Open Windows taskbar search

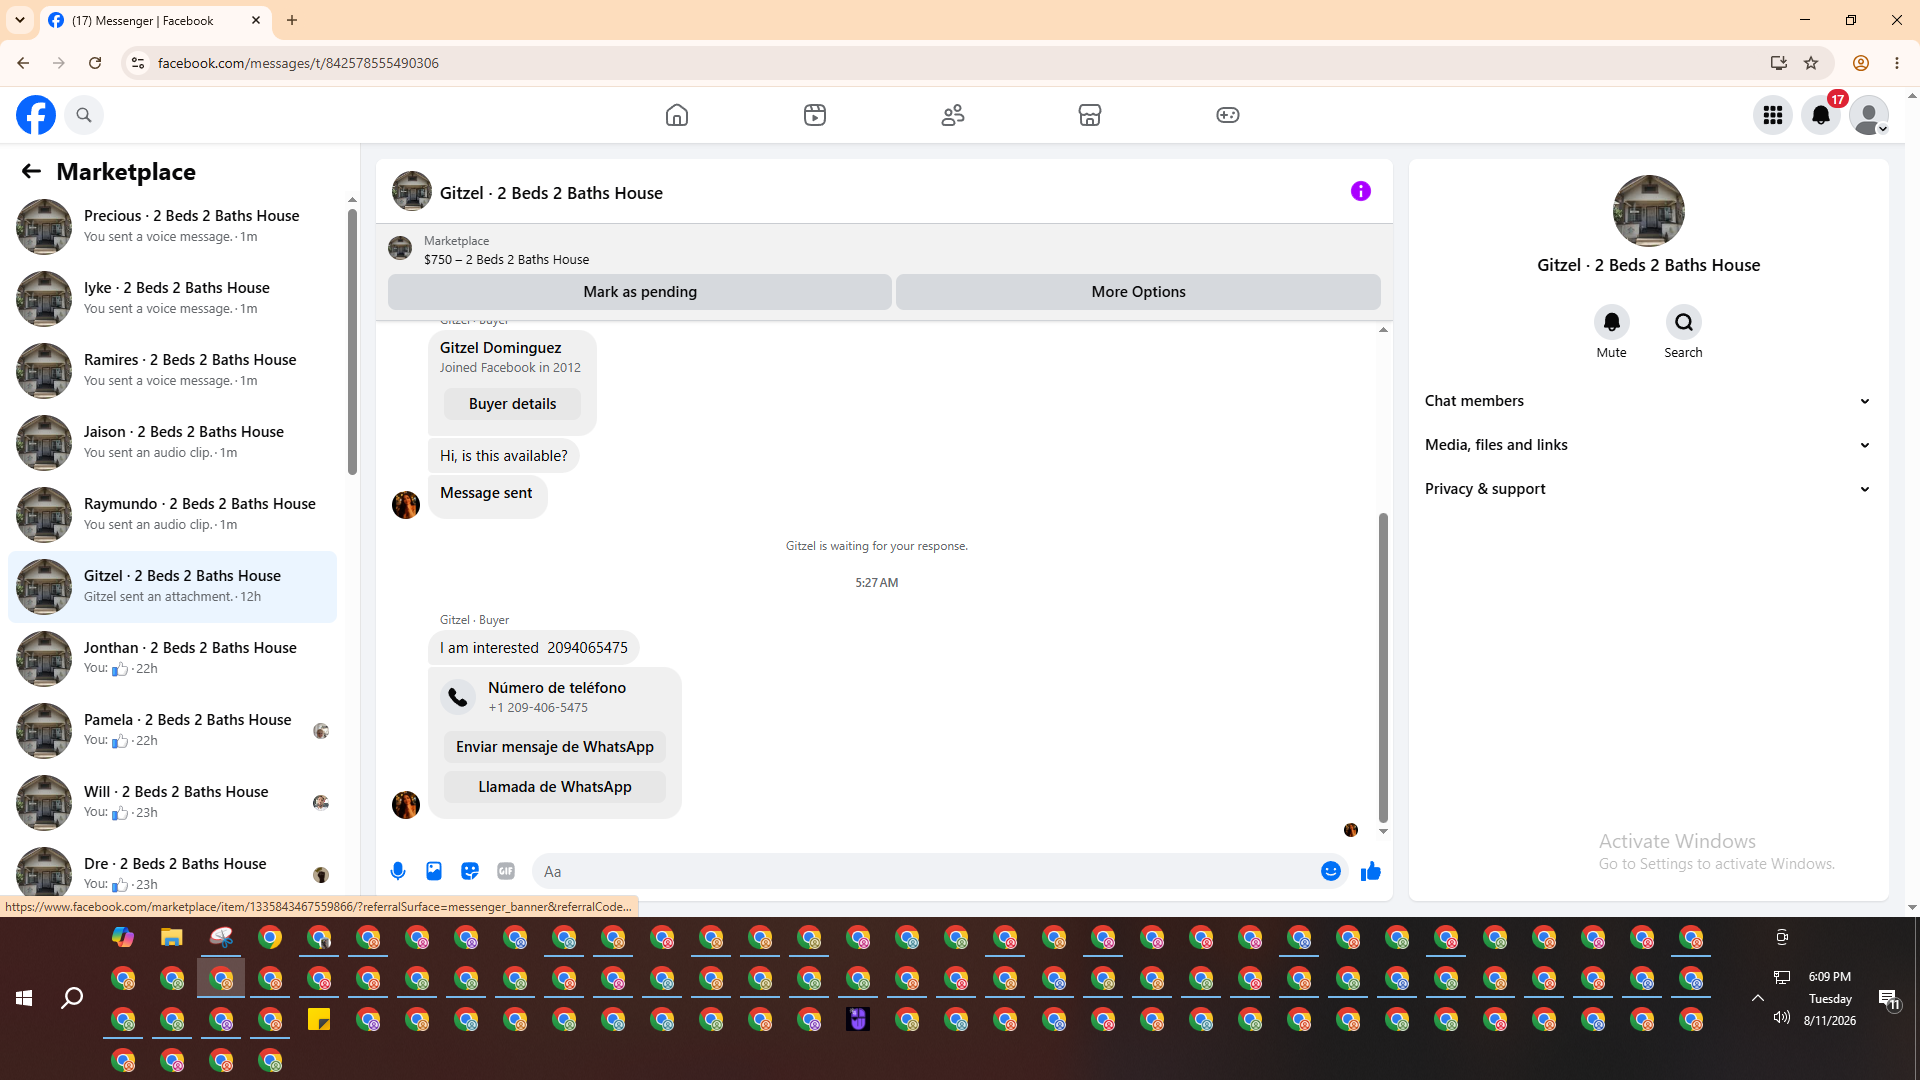point(72,997)
